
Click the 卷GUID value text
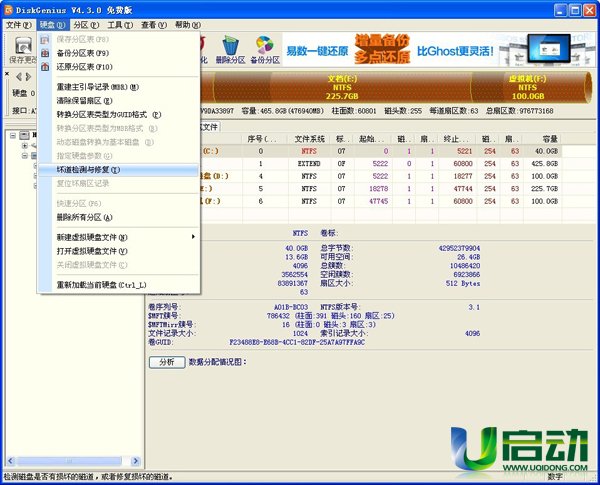click(x=297, y=342)
